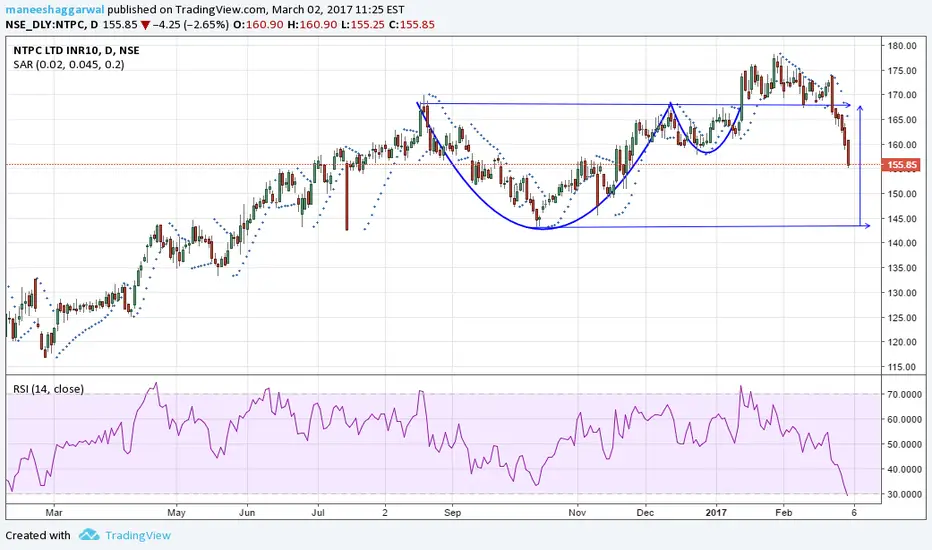Image resolution: width=932 pixels, height=550 pixels.
Task: Click the Jul date axis label
Action: click(x=318, y=512)
